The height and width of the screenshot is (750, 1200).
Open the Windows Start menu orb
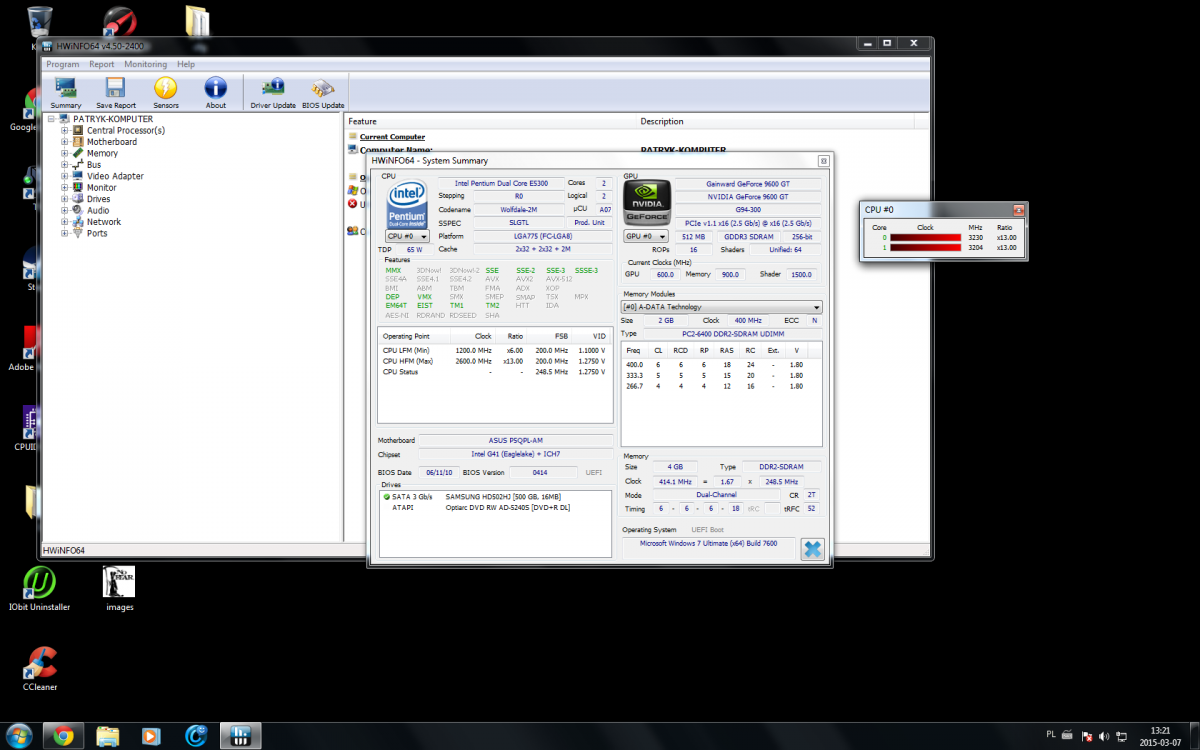19,735
